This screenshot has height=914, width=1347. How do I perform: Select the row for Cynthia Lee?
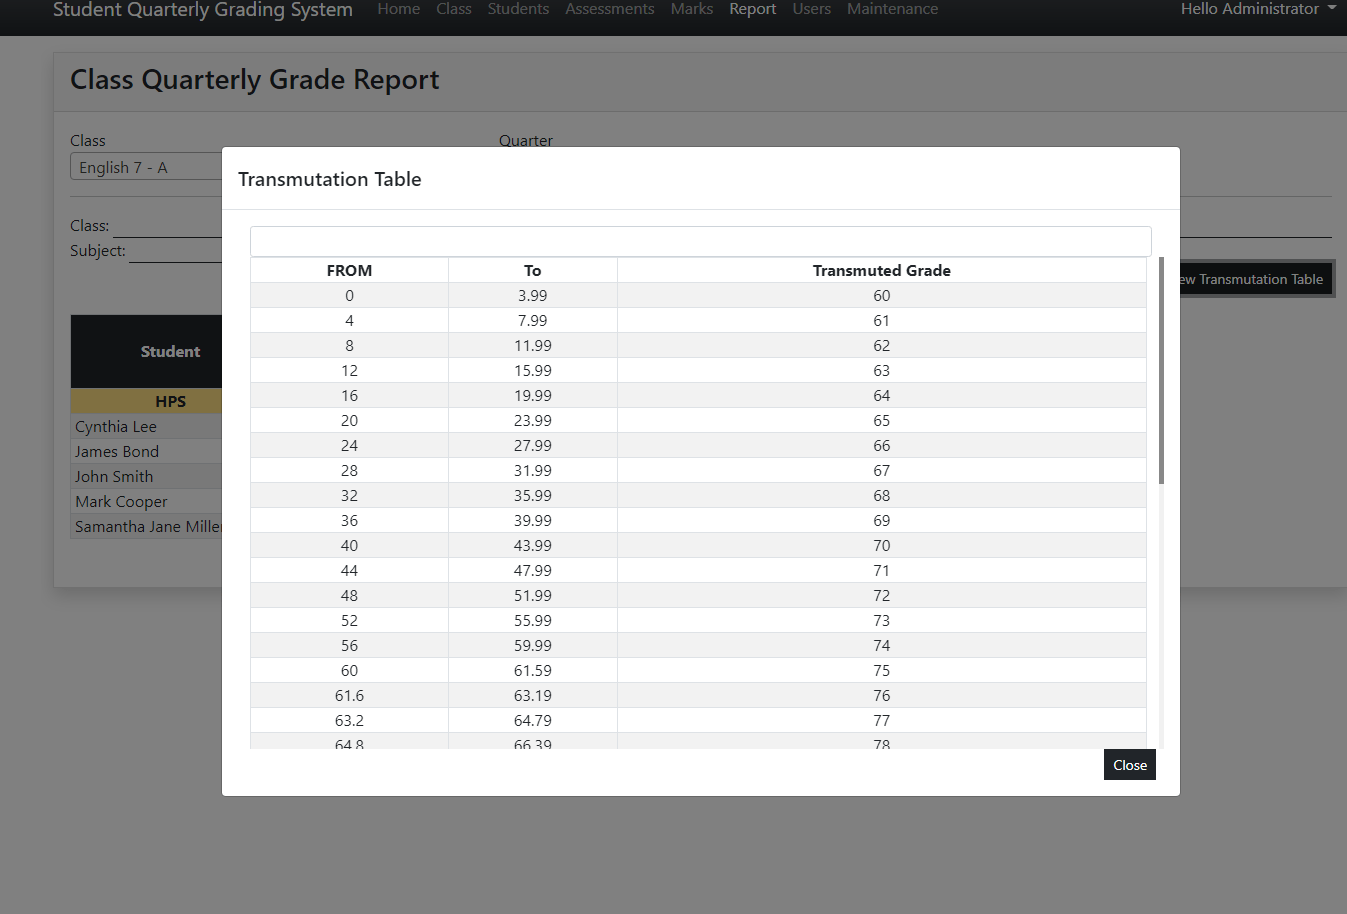(x=114, y=426)
